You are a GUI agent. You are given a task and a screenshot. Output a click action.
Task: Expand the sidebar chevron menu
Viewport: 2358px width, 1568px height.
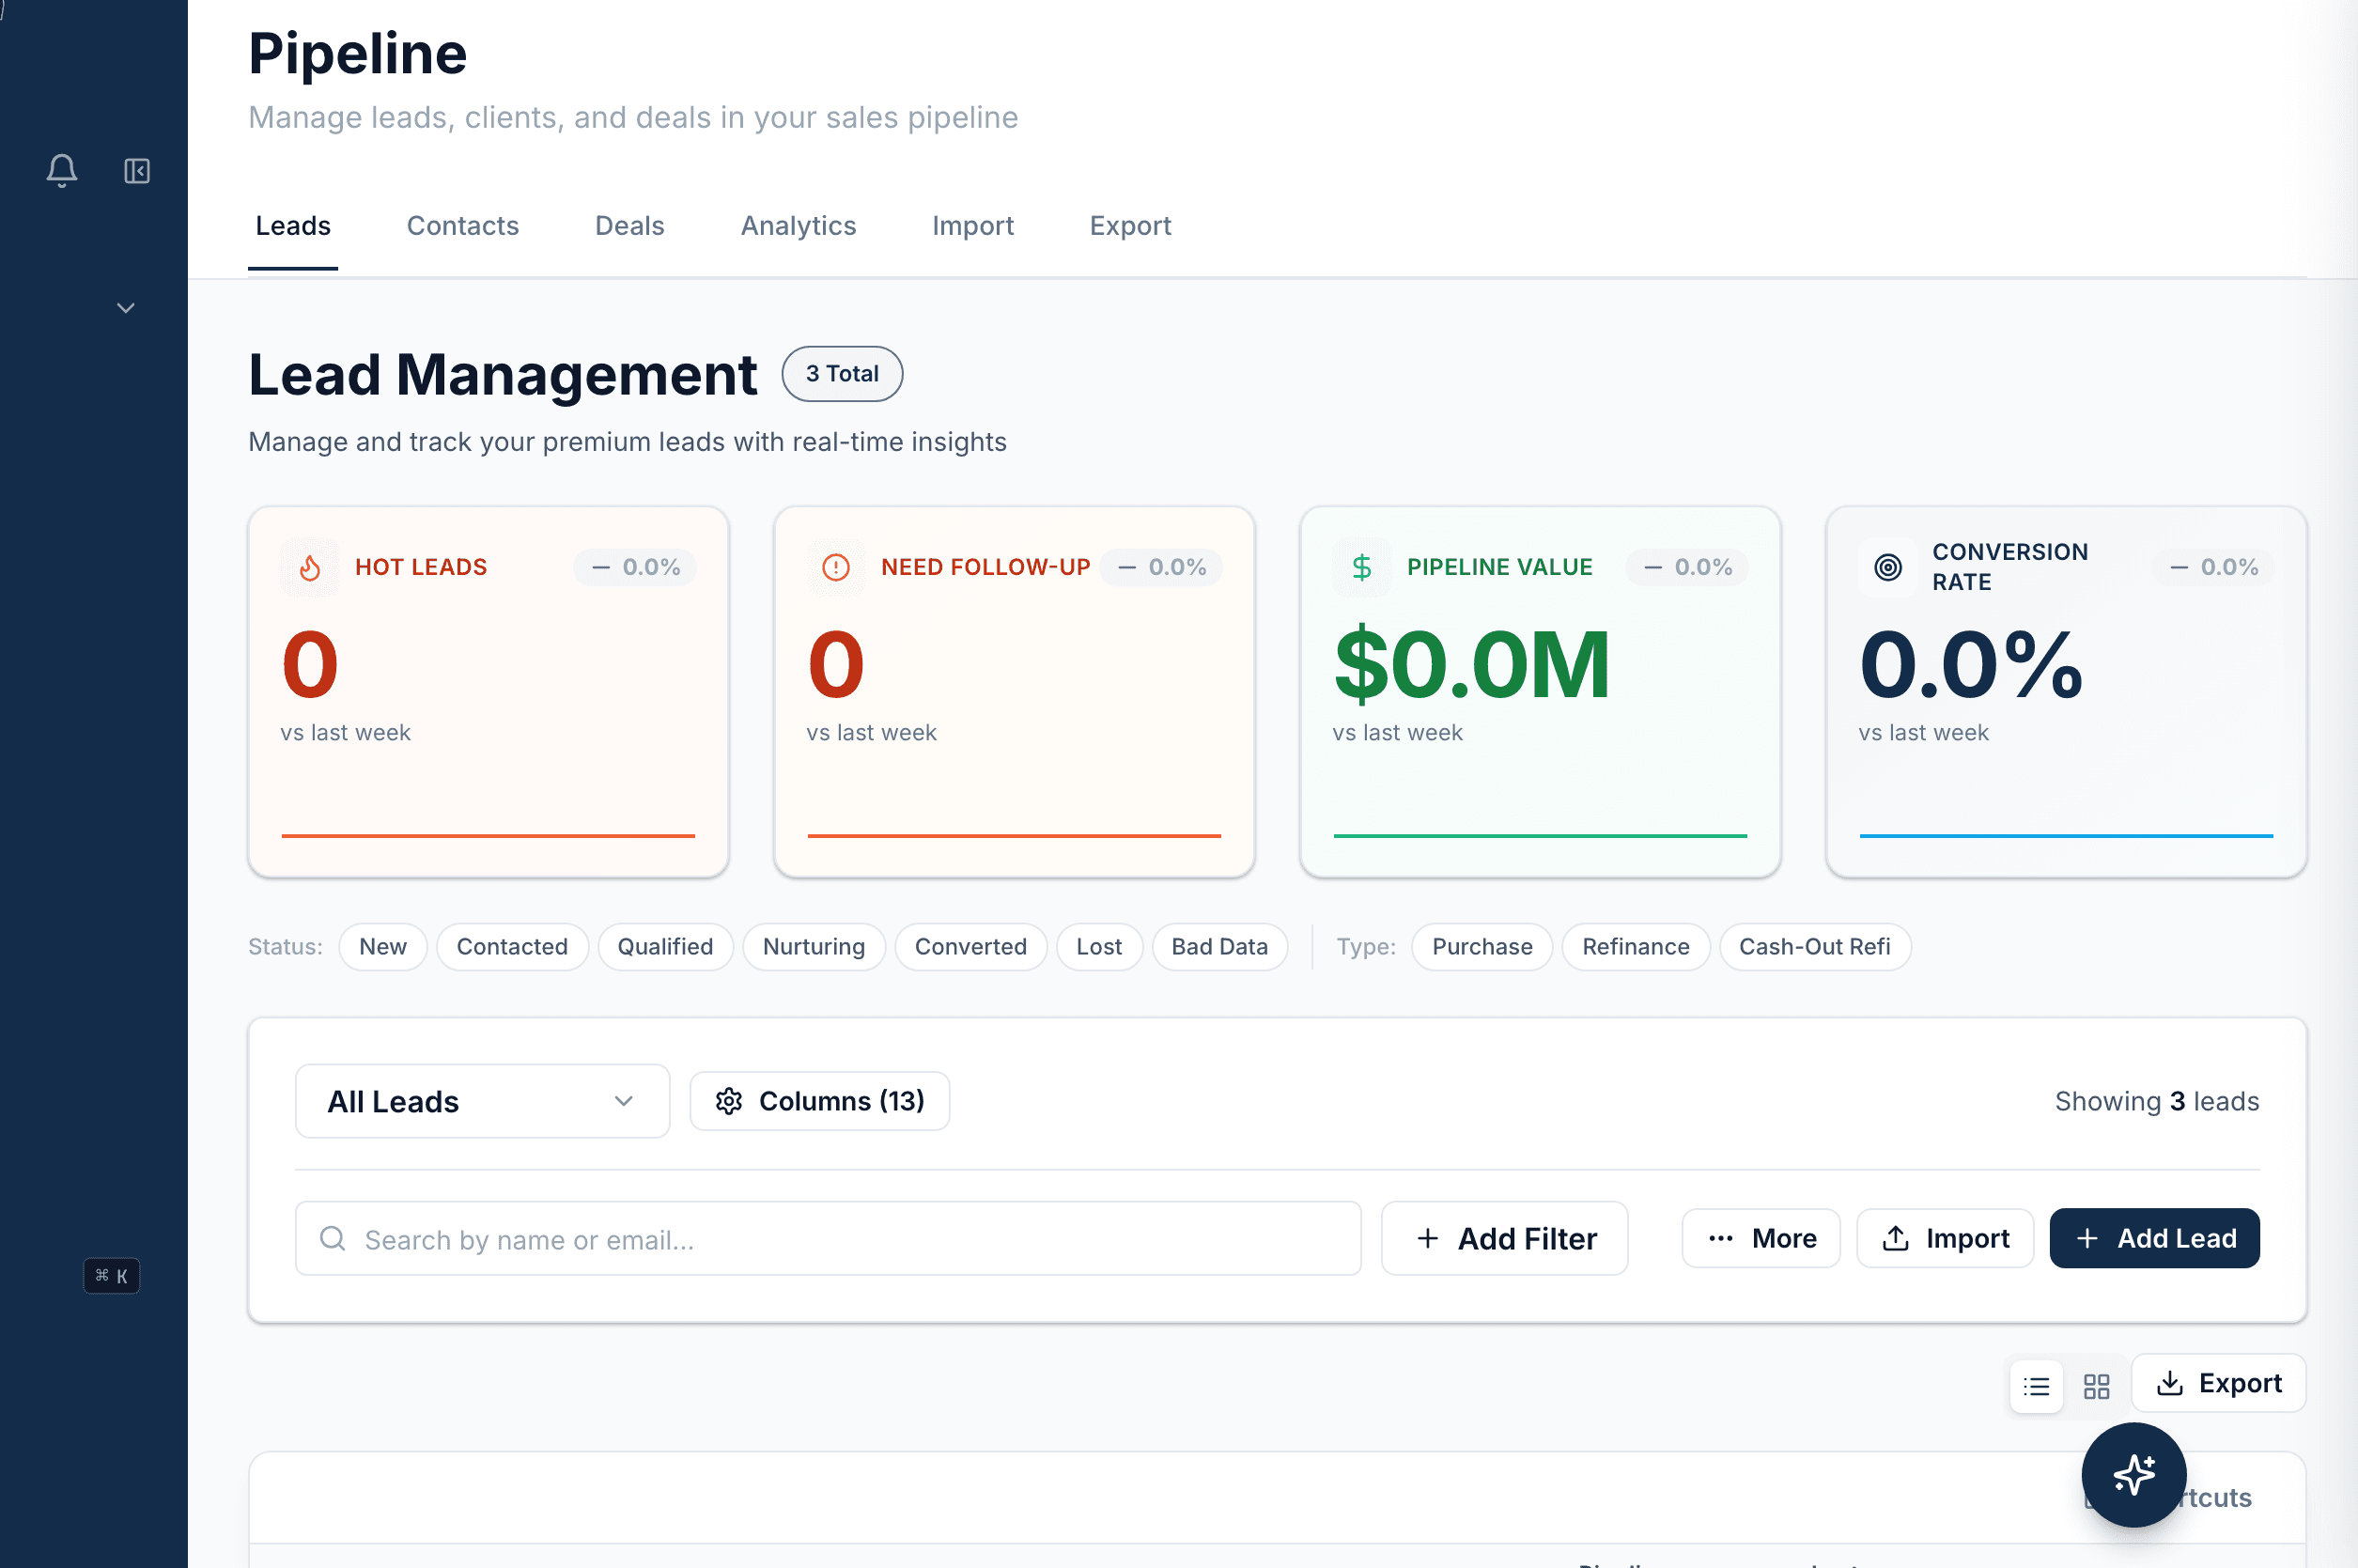tap(125, 307)
